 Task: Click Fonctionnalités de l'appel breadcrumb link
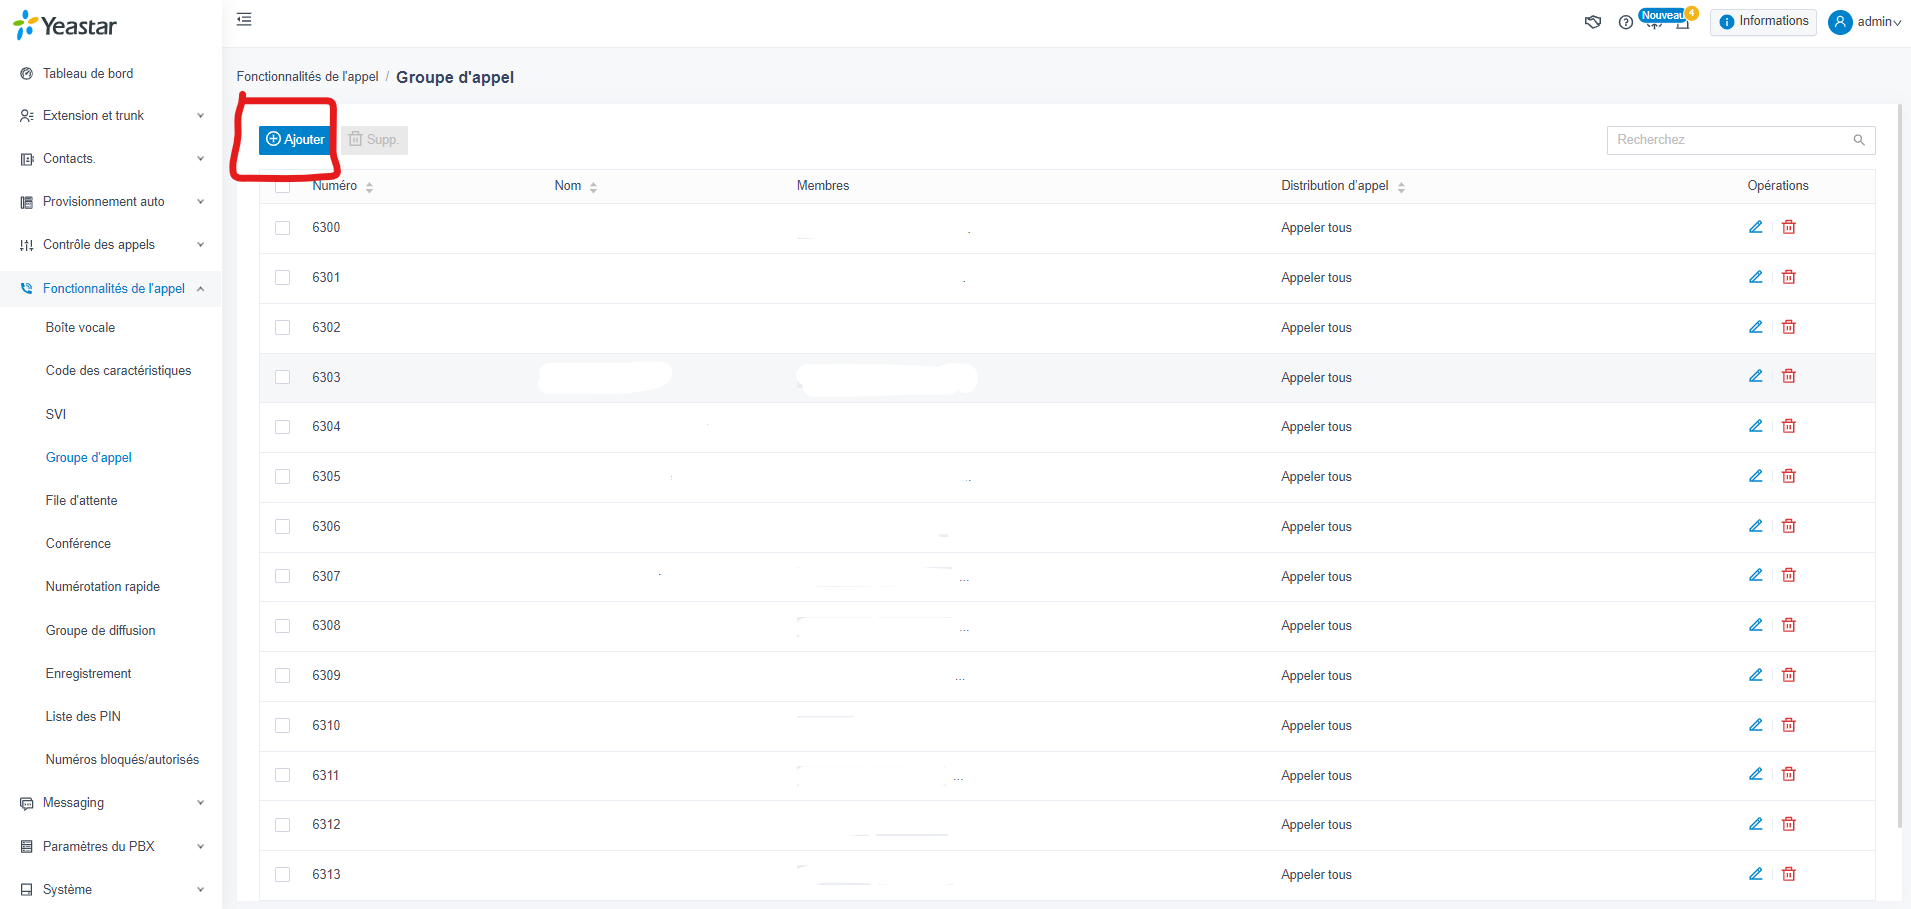(x=307, y=77)
